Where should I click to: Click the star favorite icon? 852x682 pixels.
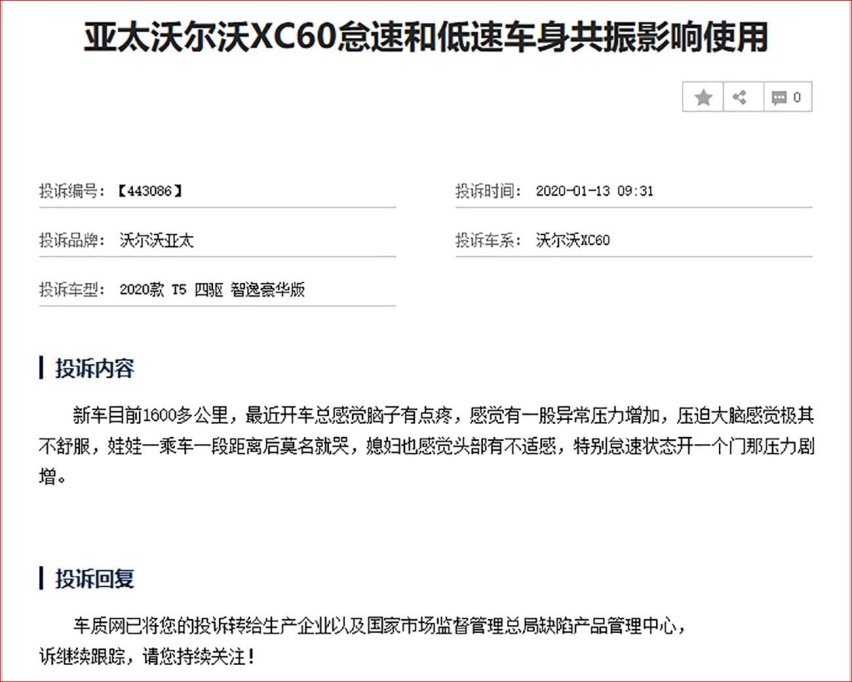(703, 97)
